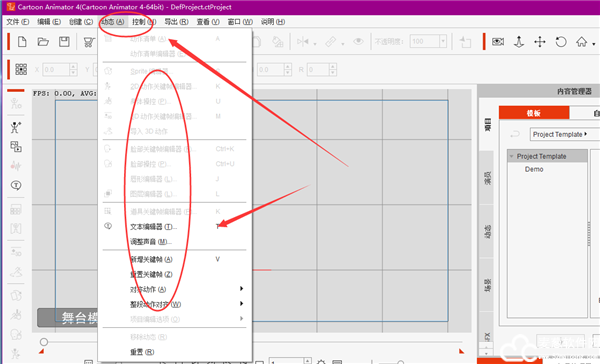The image size is (600, 364).
Task: Click the New Project page icon
Action: pos(22,41)
